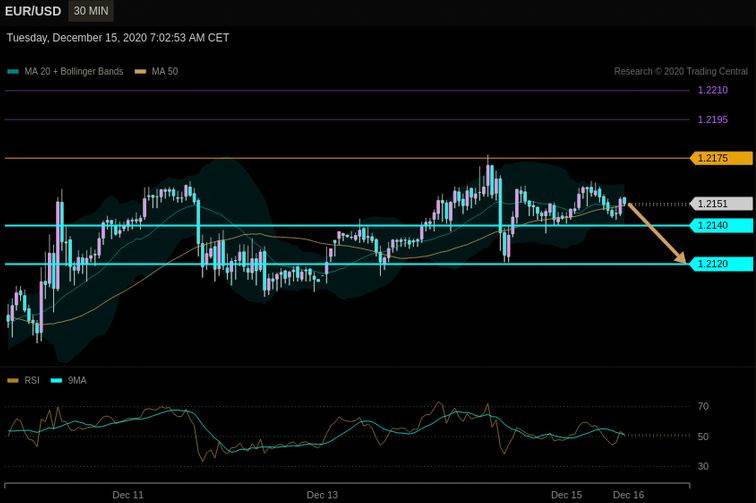
Task: Click the RSI 30 axis value
Action: [703, 466]
